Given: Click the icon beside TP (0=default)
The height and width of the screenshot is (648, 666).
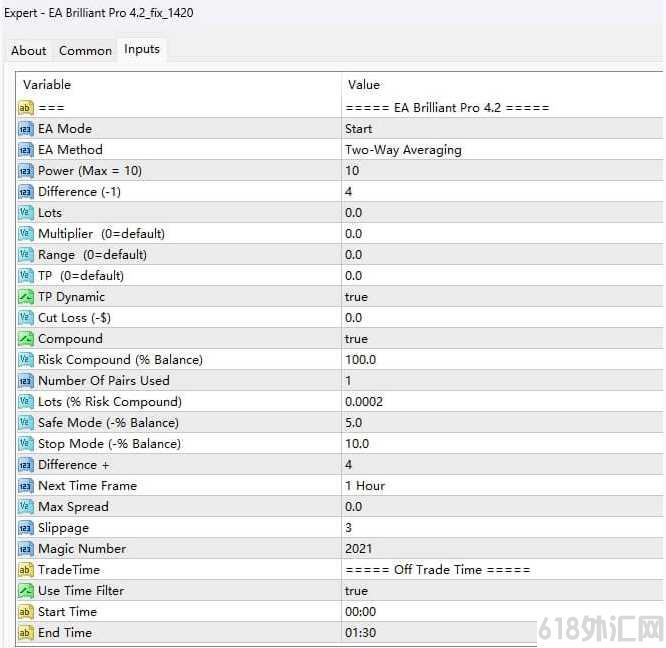Looking at the screenshot, I should (x=25, y=276).
